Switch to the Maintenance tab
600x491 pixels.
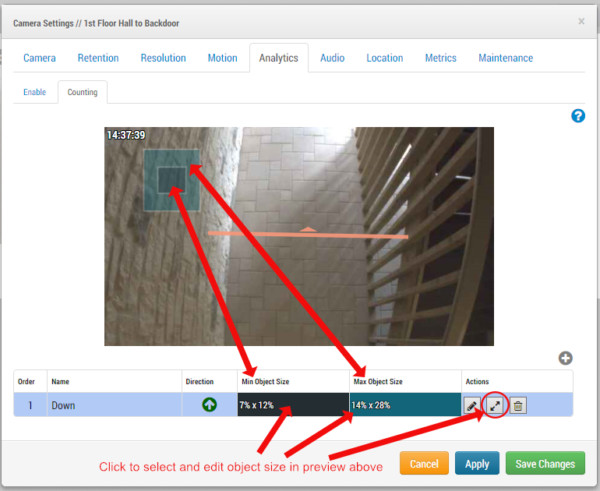(x=505, y=58)
